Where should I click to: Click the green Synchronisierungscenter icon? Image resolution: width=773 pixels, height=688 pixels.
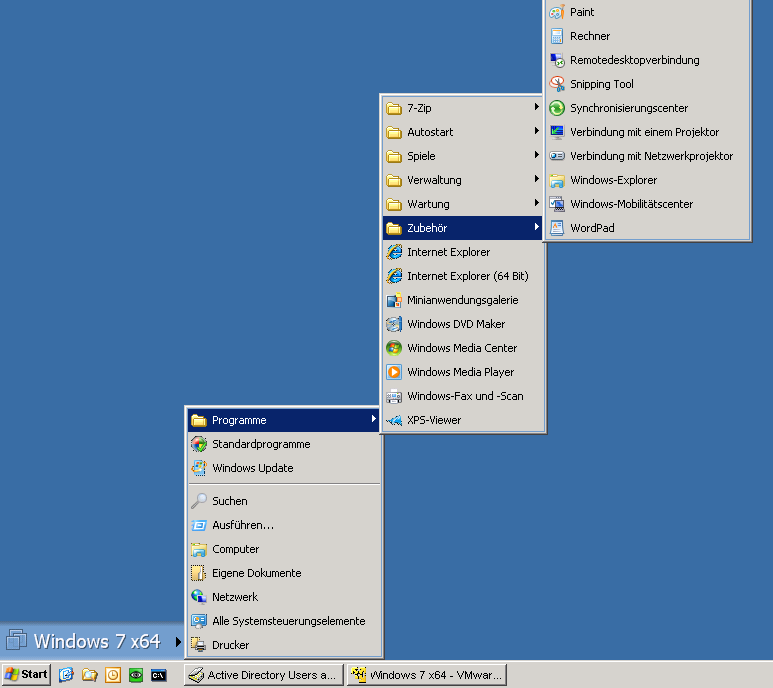pyautogui.click(x=557, y=108)
